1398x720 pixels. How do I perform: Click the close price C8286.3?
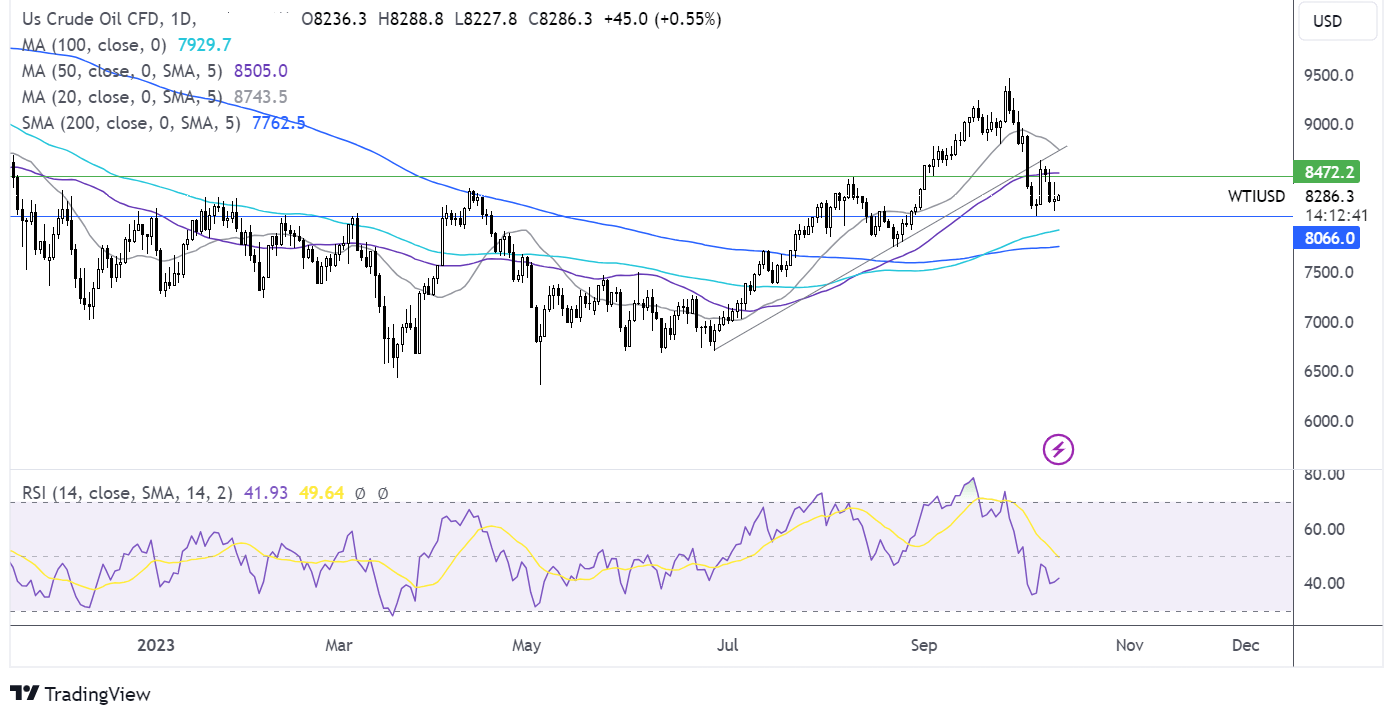(x=562, y=19)
